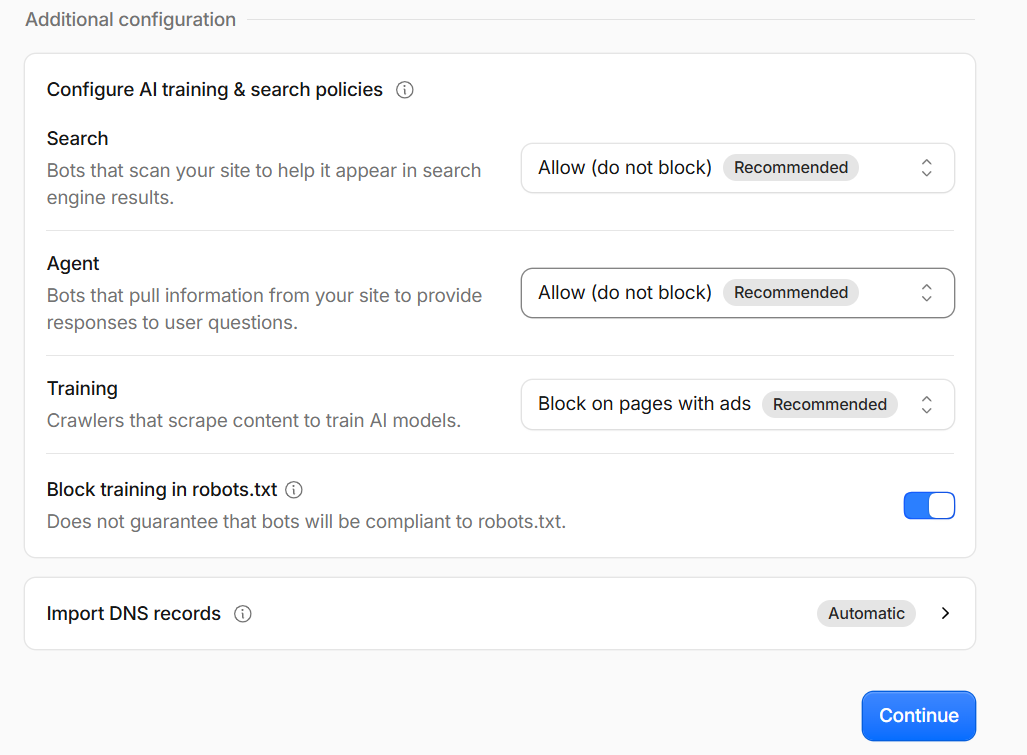Image resolution: width=1027 pixels, height=755 pixels.
Task: Click the Training section label
Action: click(82, 388)
